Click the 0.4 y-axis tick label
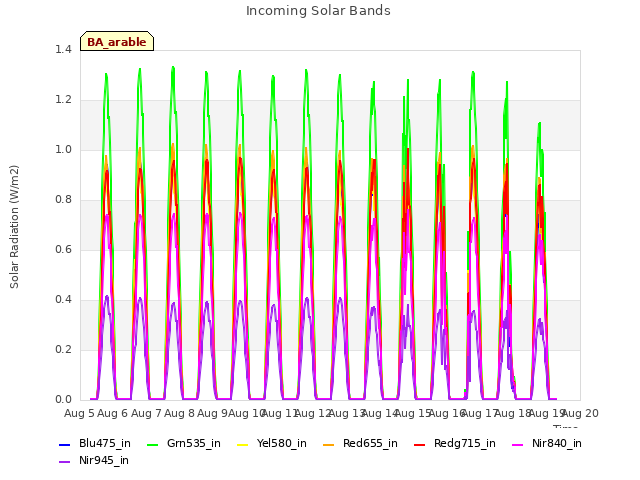Viewport: 640px width, 480px height. click(63, 300)
